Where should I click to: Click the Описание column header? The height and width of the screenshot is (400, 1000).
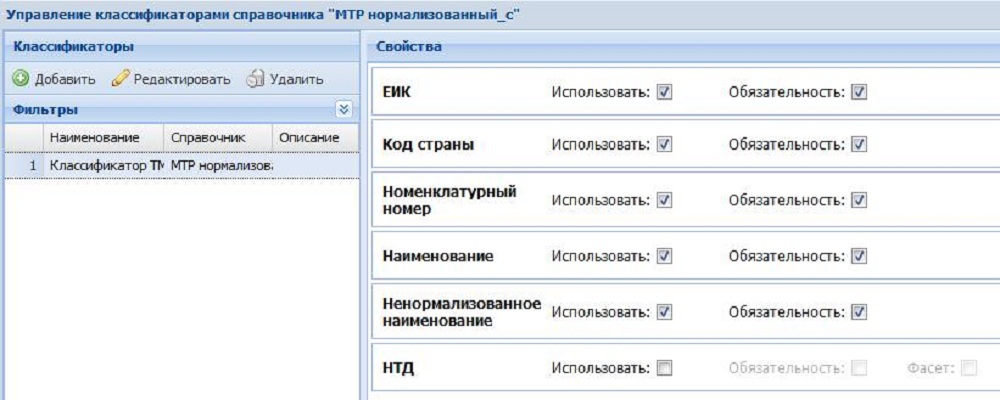click(x=309, y=137)
